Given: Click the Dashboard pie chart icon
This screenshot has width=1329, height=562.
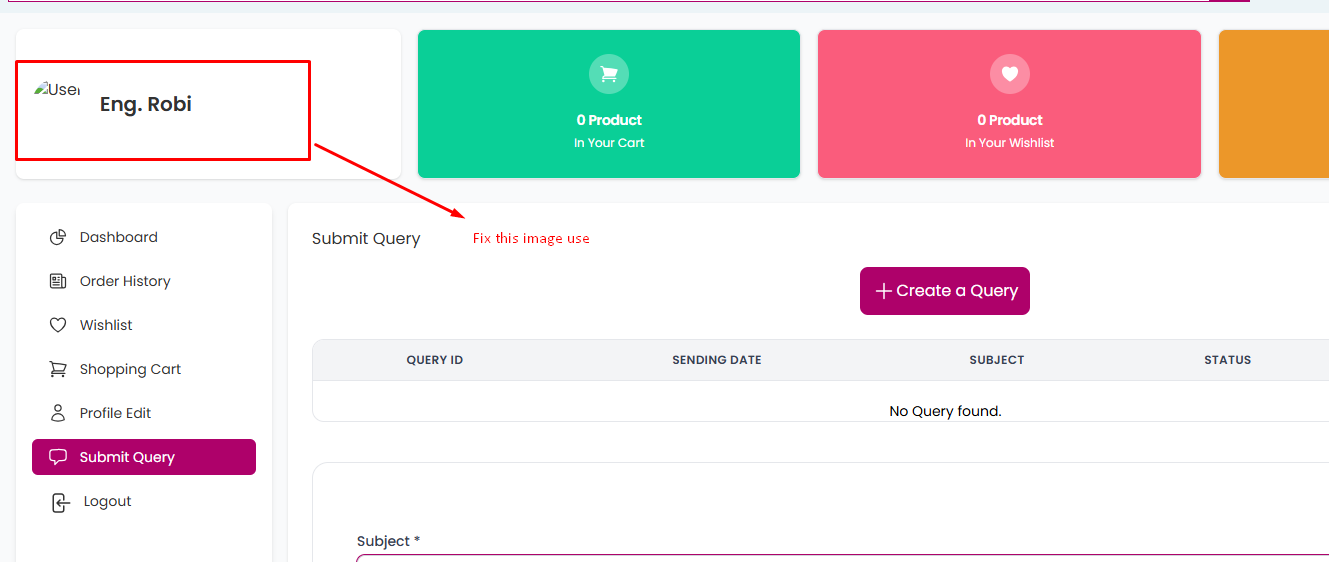Looking at the screenshot, I should tap(58, 237).
